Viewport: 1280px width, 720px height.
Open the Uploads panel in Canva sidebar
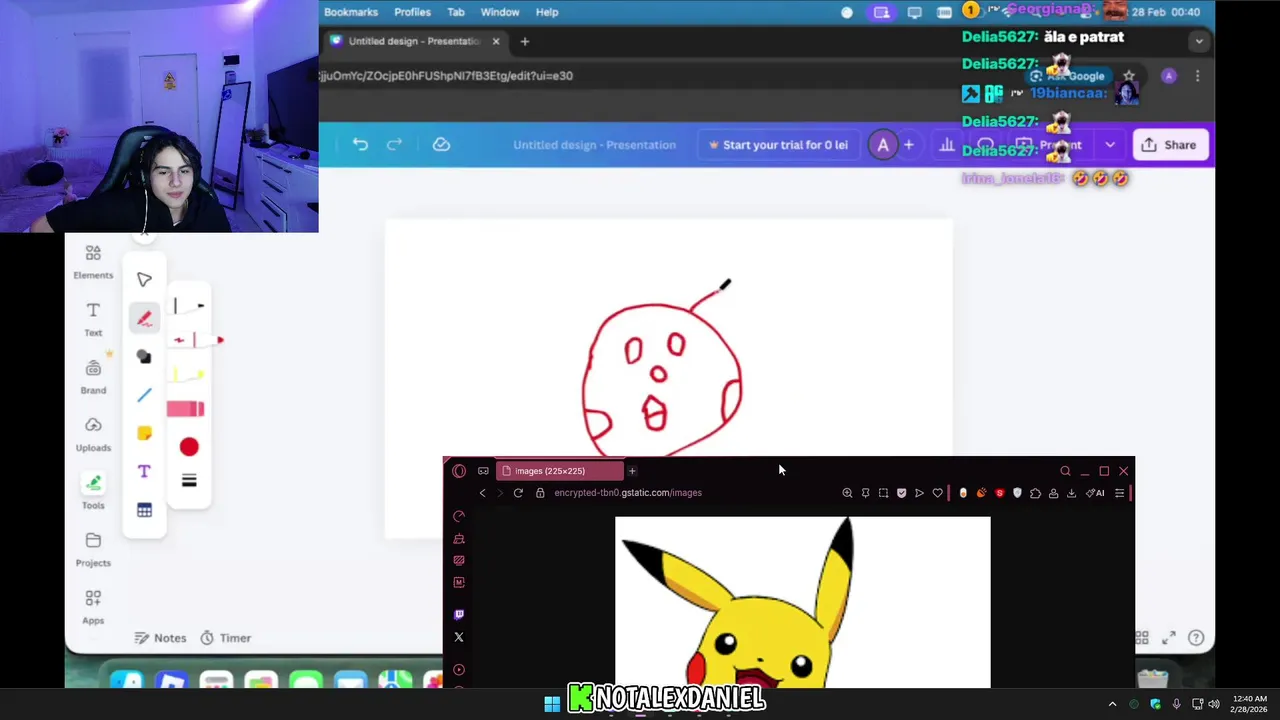pyautogui.click(x=93, y=435)
